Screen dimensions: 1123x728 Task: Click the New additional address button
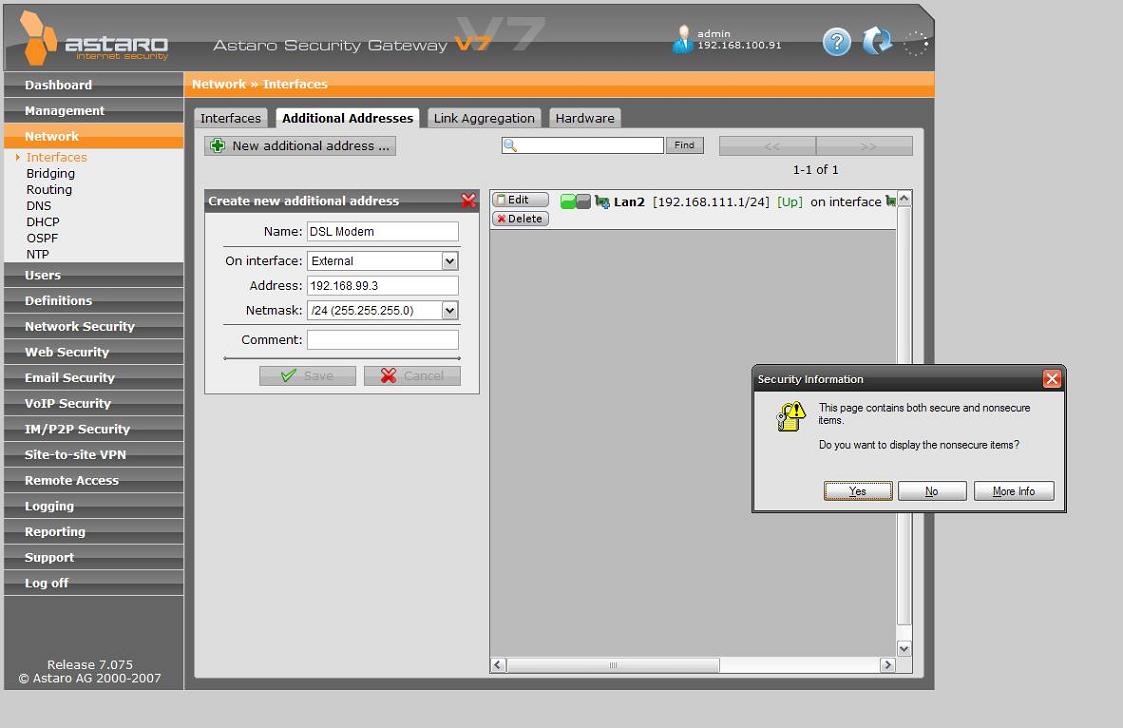[x=300, y=146]
